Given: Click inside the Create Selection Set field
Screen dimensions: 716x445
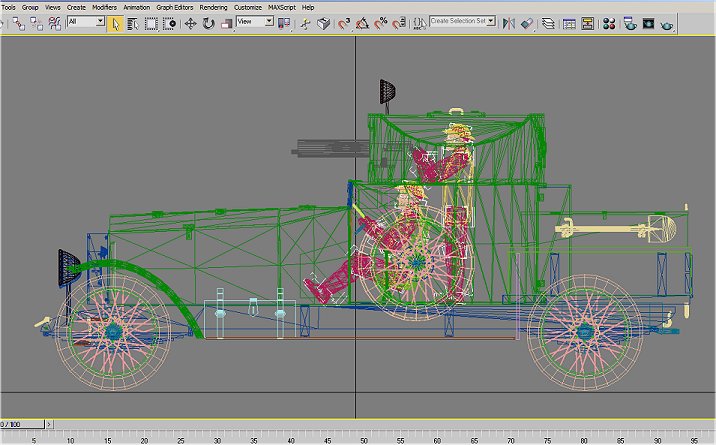Looking at the screenshot, I should coord(458,21).
